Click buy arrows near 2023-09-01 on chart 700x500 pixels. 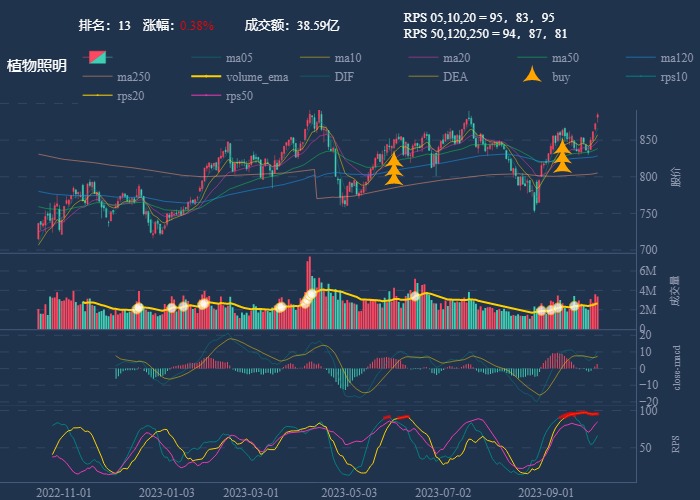tap(563, 158)
